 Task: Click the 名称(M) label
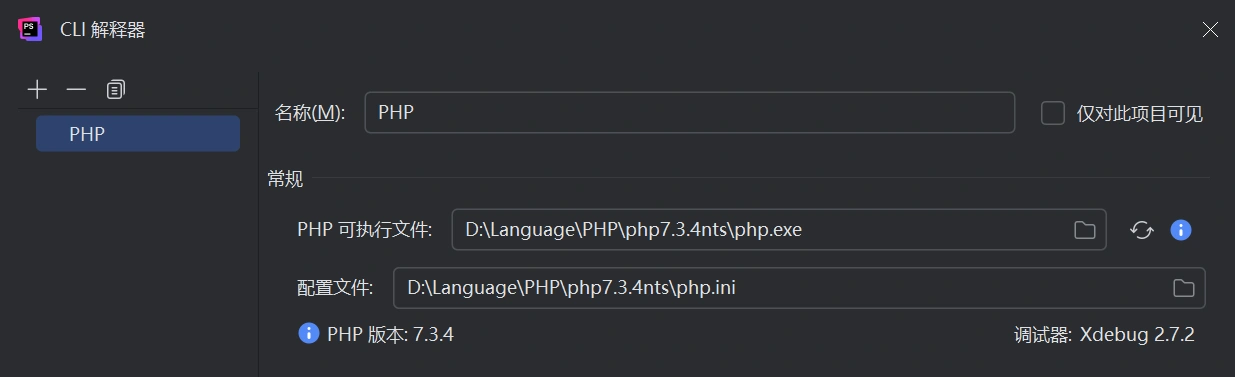click(x=310, y=113)
